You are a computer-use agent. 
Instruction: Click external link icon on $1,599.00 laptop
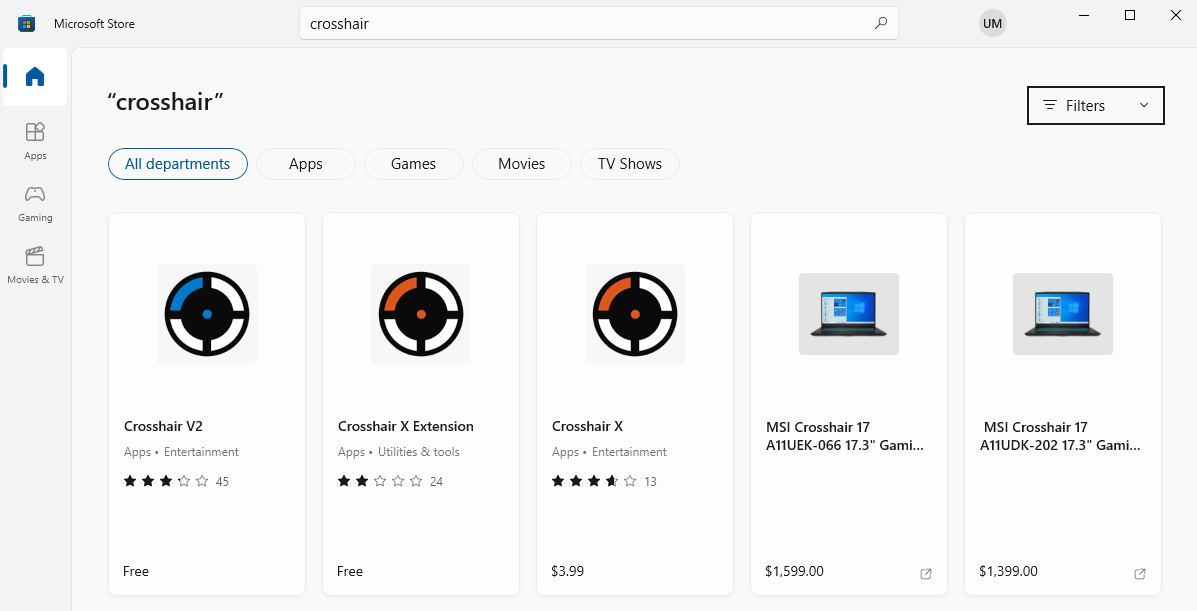925,573
